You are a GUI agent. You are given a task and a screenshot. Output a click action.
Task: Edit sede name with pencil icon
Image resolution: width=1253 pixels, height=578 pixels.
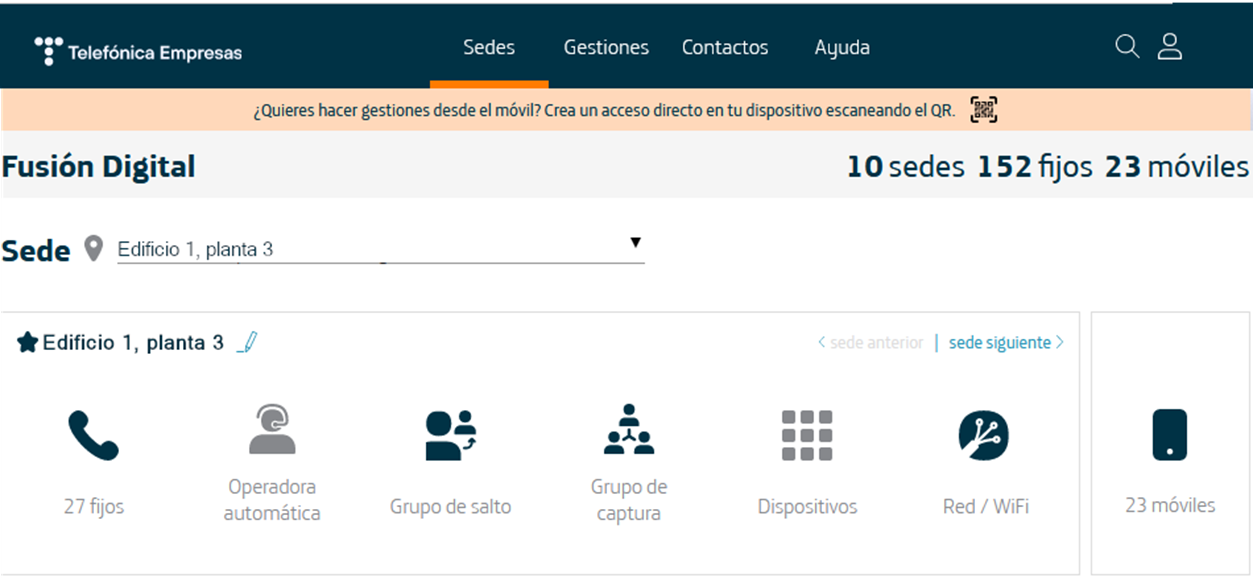[248, 343]
